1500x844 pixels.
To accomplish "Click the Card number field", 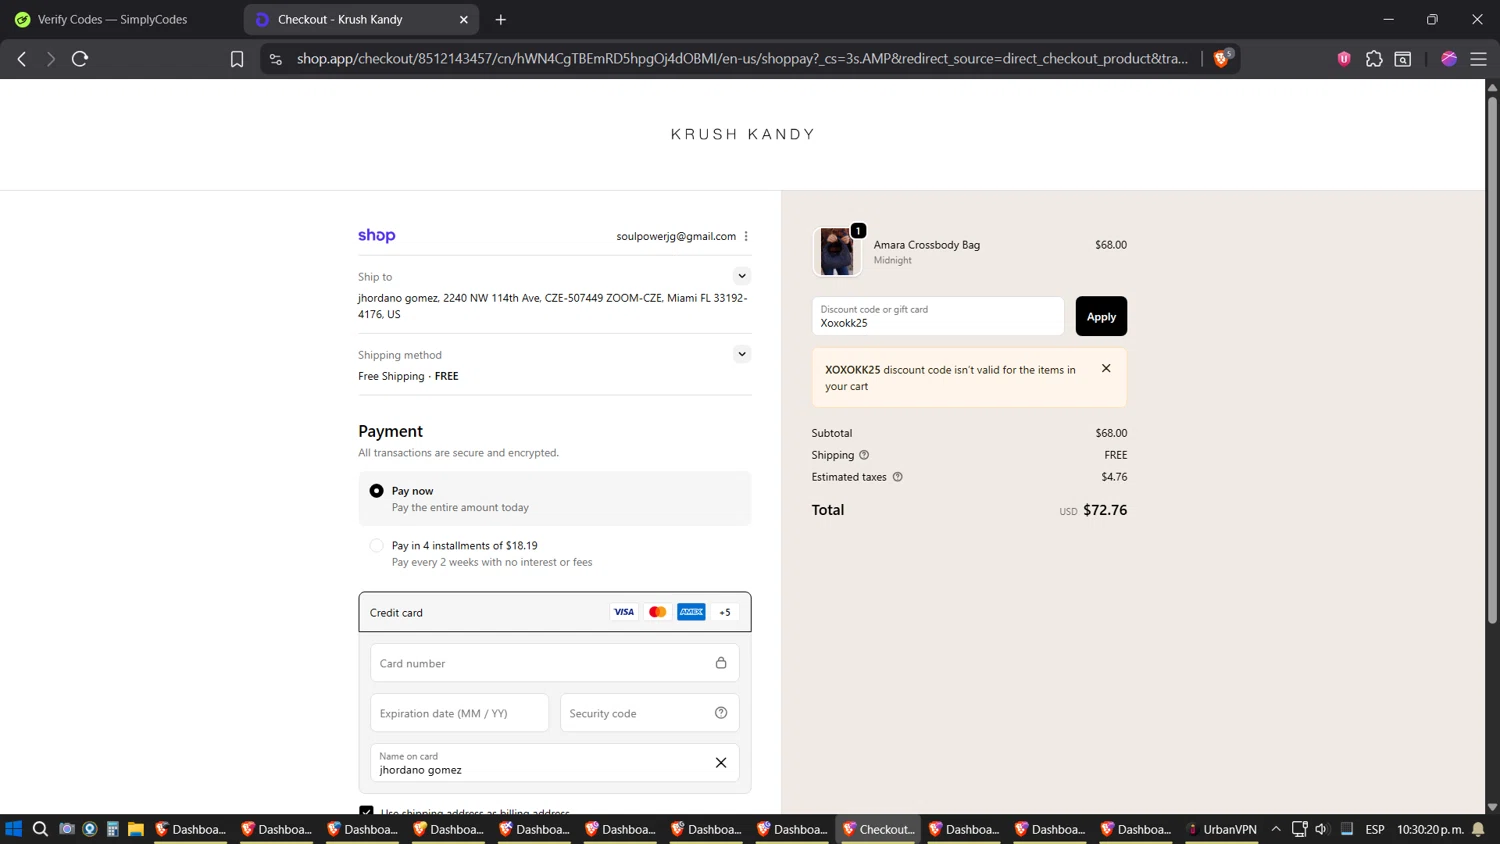I will point(554,663).
